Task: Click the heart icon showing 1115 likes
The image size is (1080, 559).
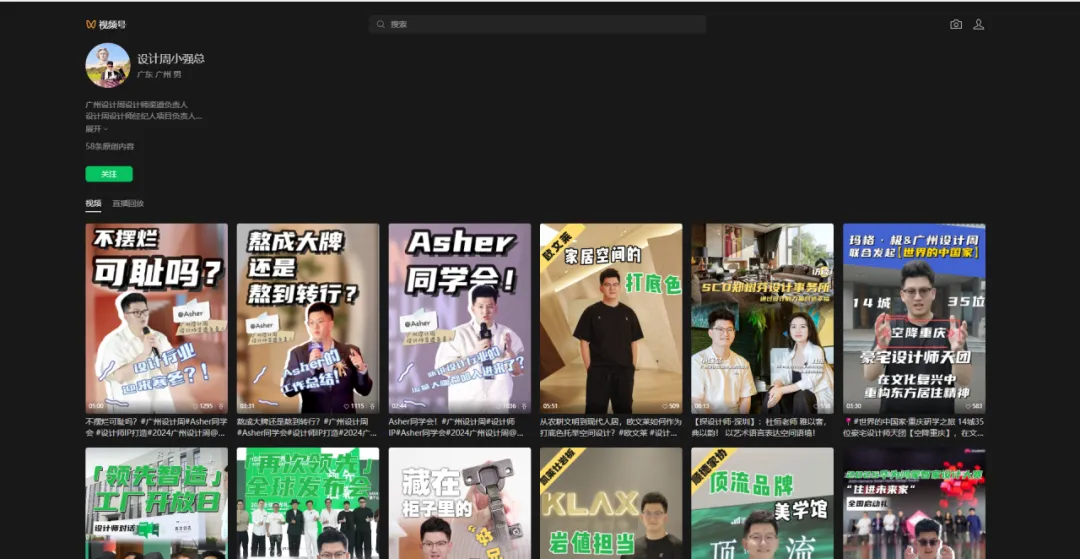Action: 346,406
